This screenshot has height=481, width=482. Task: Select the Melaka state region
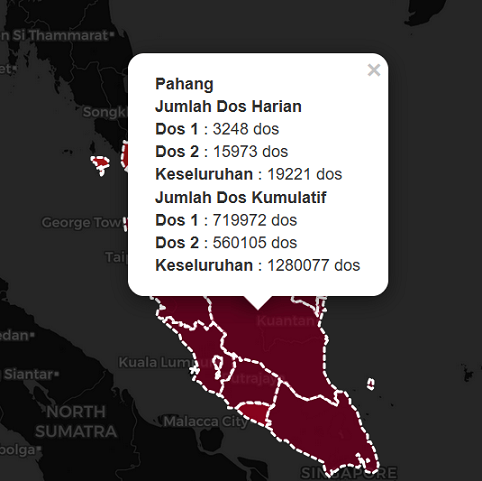255,413
